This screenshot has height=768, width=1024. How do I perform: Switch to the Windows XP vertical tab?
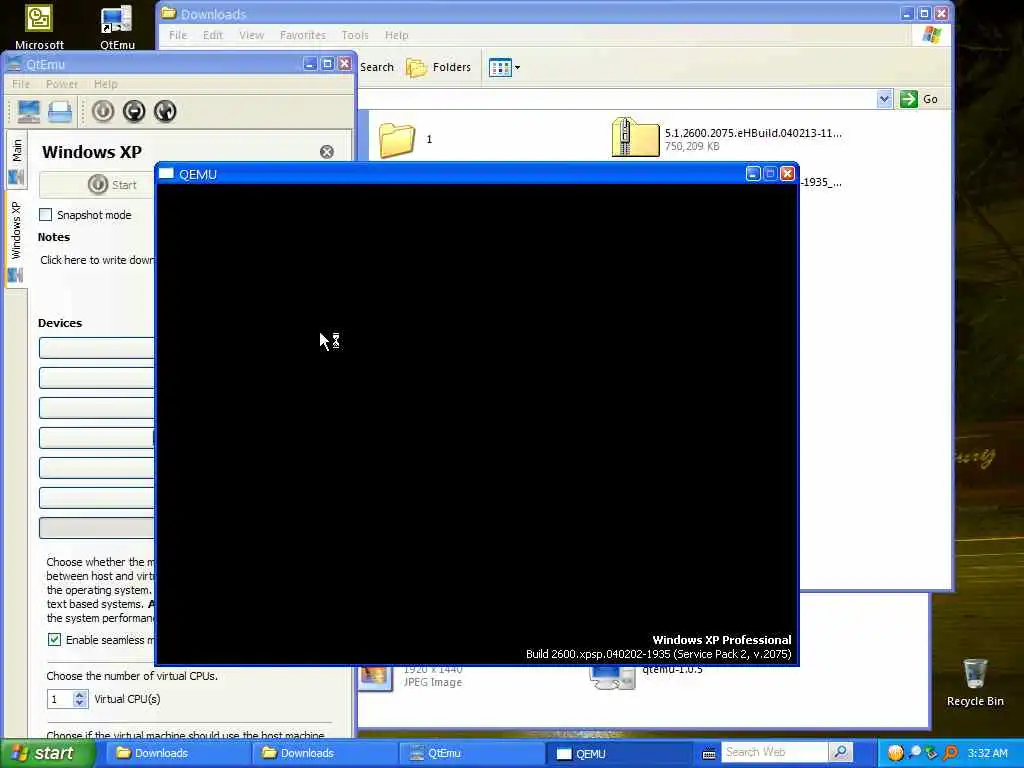pyautogui.click(x=16, y=240)
